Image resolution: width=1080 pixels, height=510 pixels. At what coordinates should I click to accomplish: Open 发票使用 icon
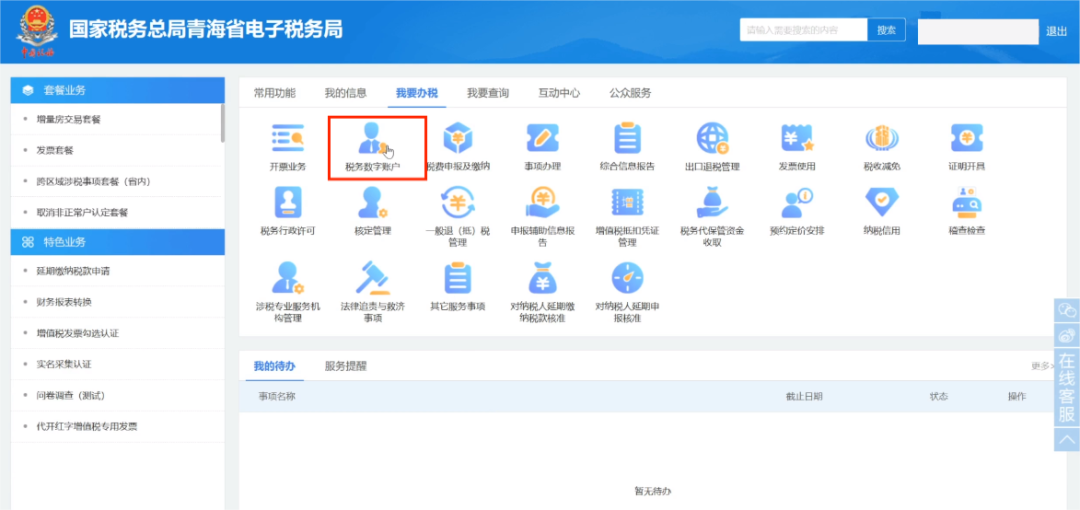coord(797,139)
